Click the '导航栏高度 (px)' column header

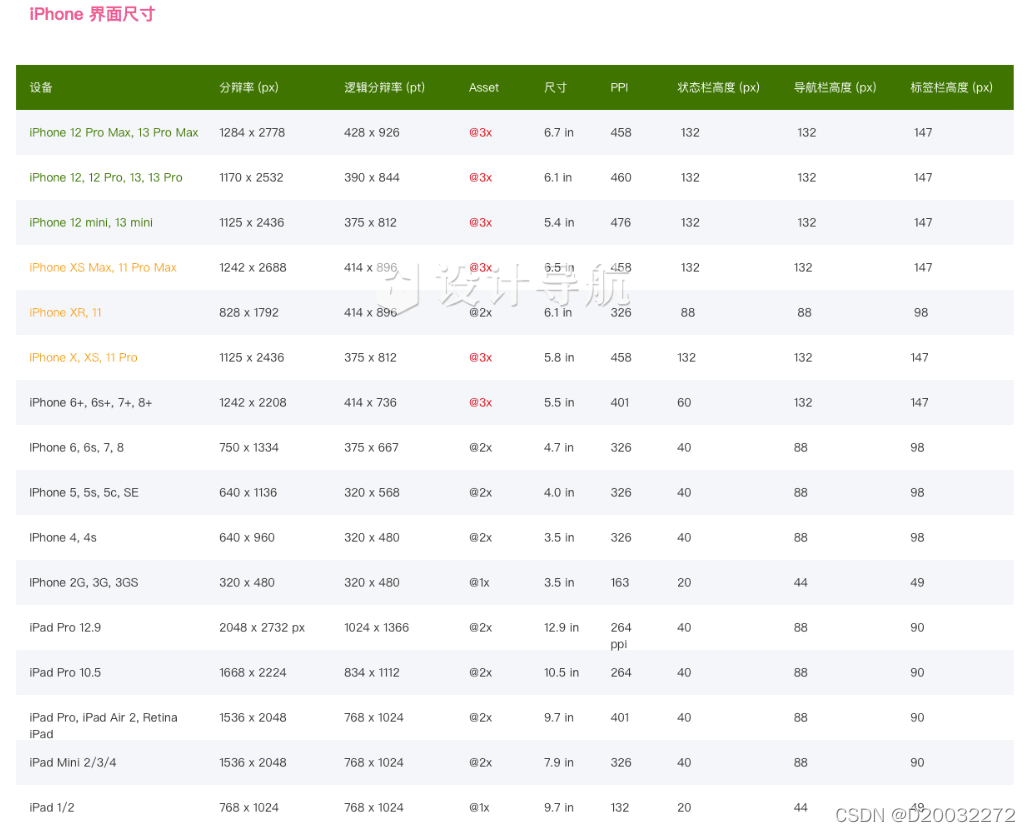(x=834, y=87)
